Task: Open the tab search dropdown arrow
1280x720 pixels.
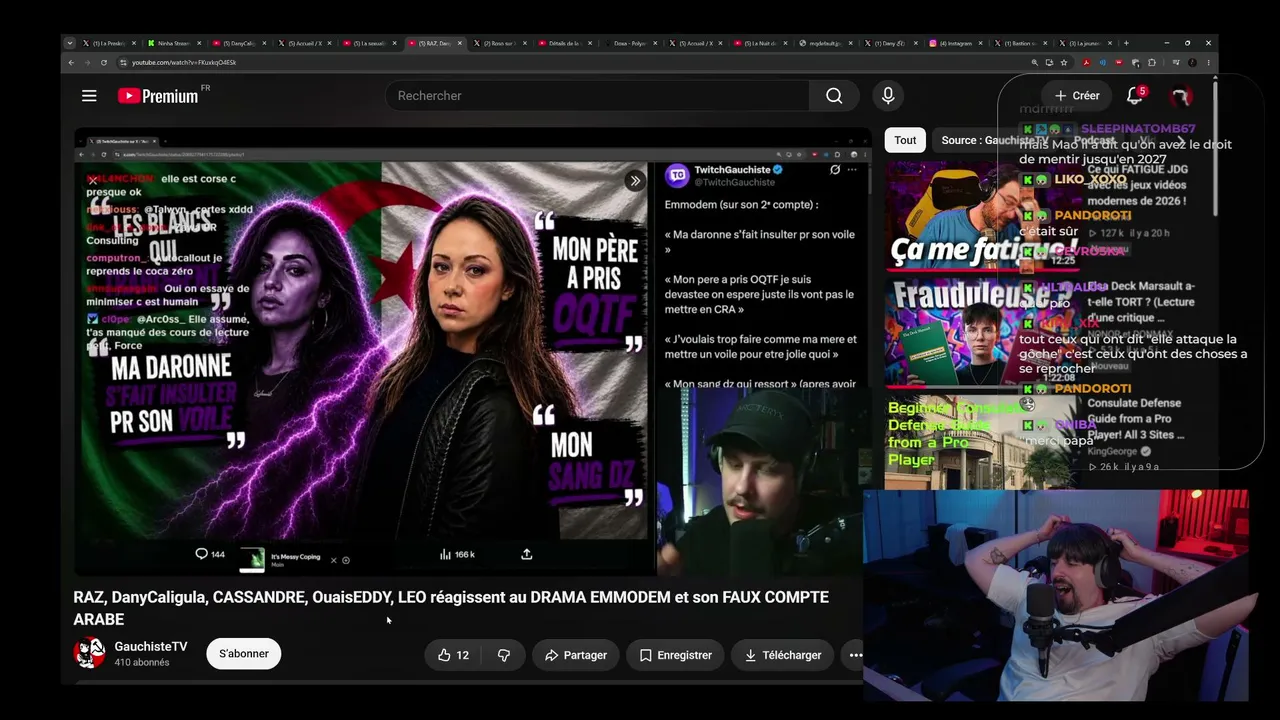Action: pos(70,43)
